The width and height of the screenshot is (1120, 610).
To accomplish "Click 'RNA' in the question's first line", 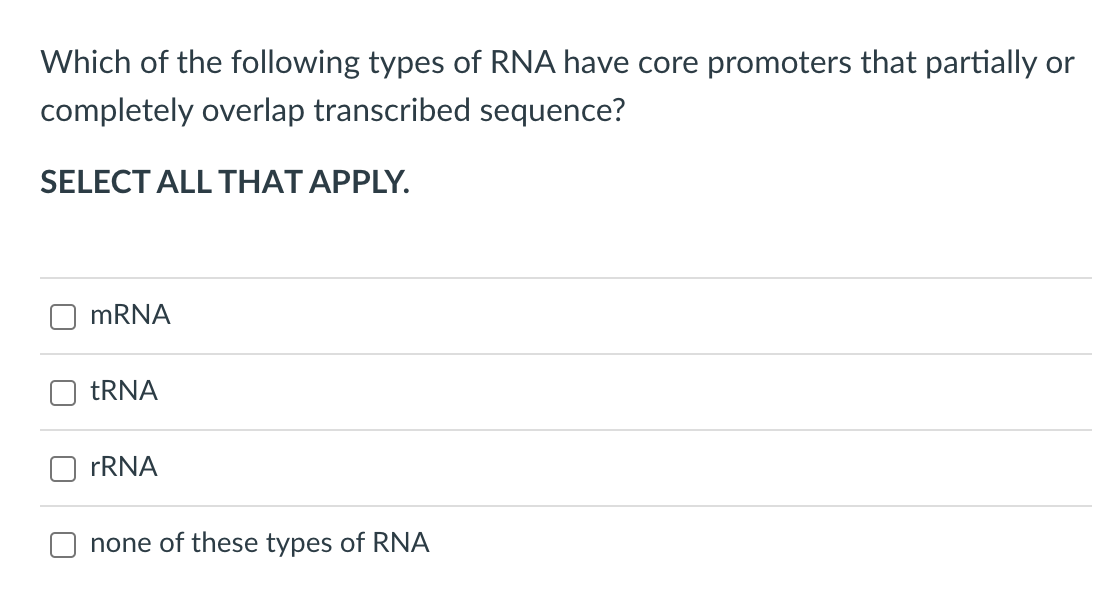I will 522,62.
